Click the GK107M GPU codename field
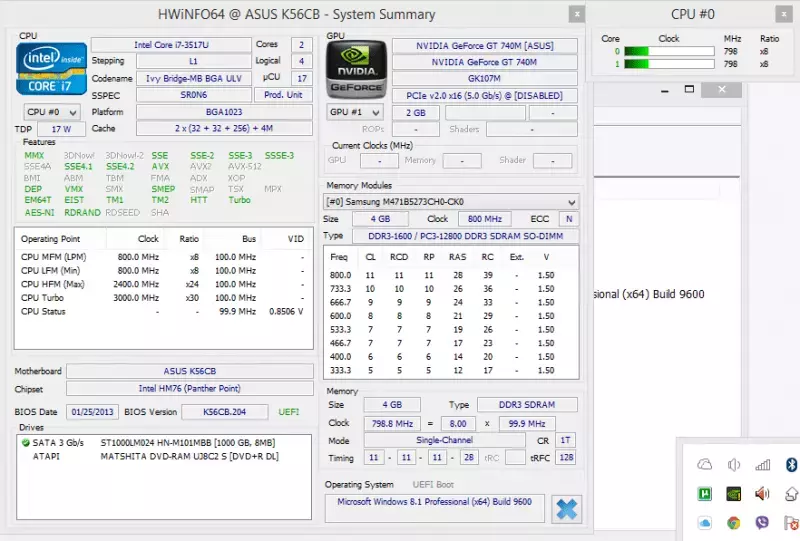Screen dimensions: 800x541 click(485, 79)
